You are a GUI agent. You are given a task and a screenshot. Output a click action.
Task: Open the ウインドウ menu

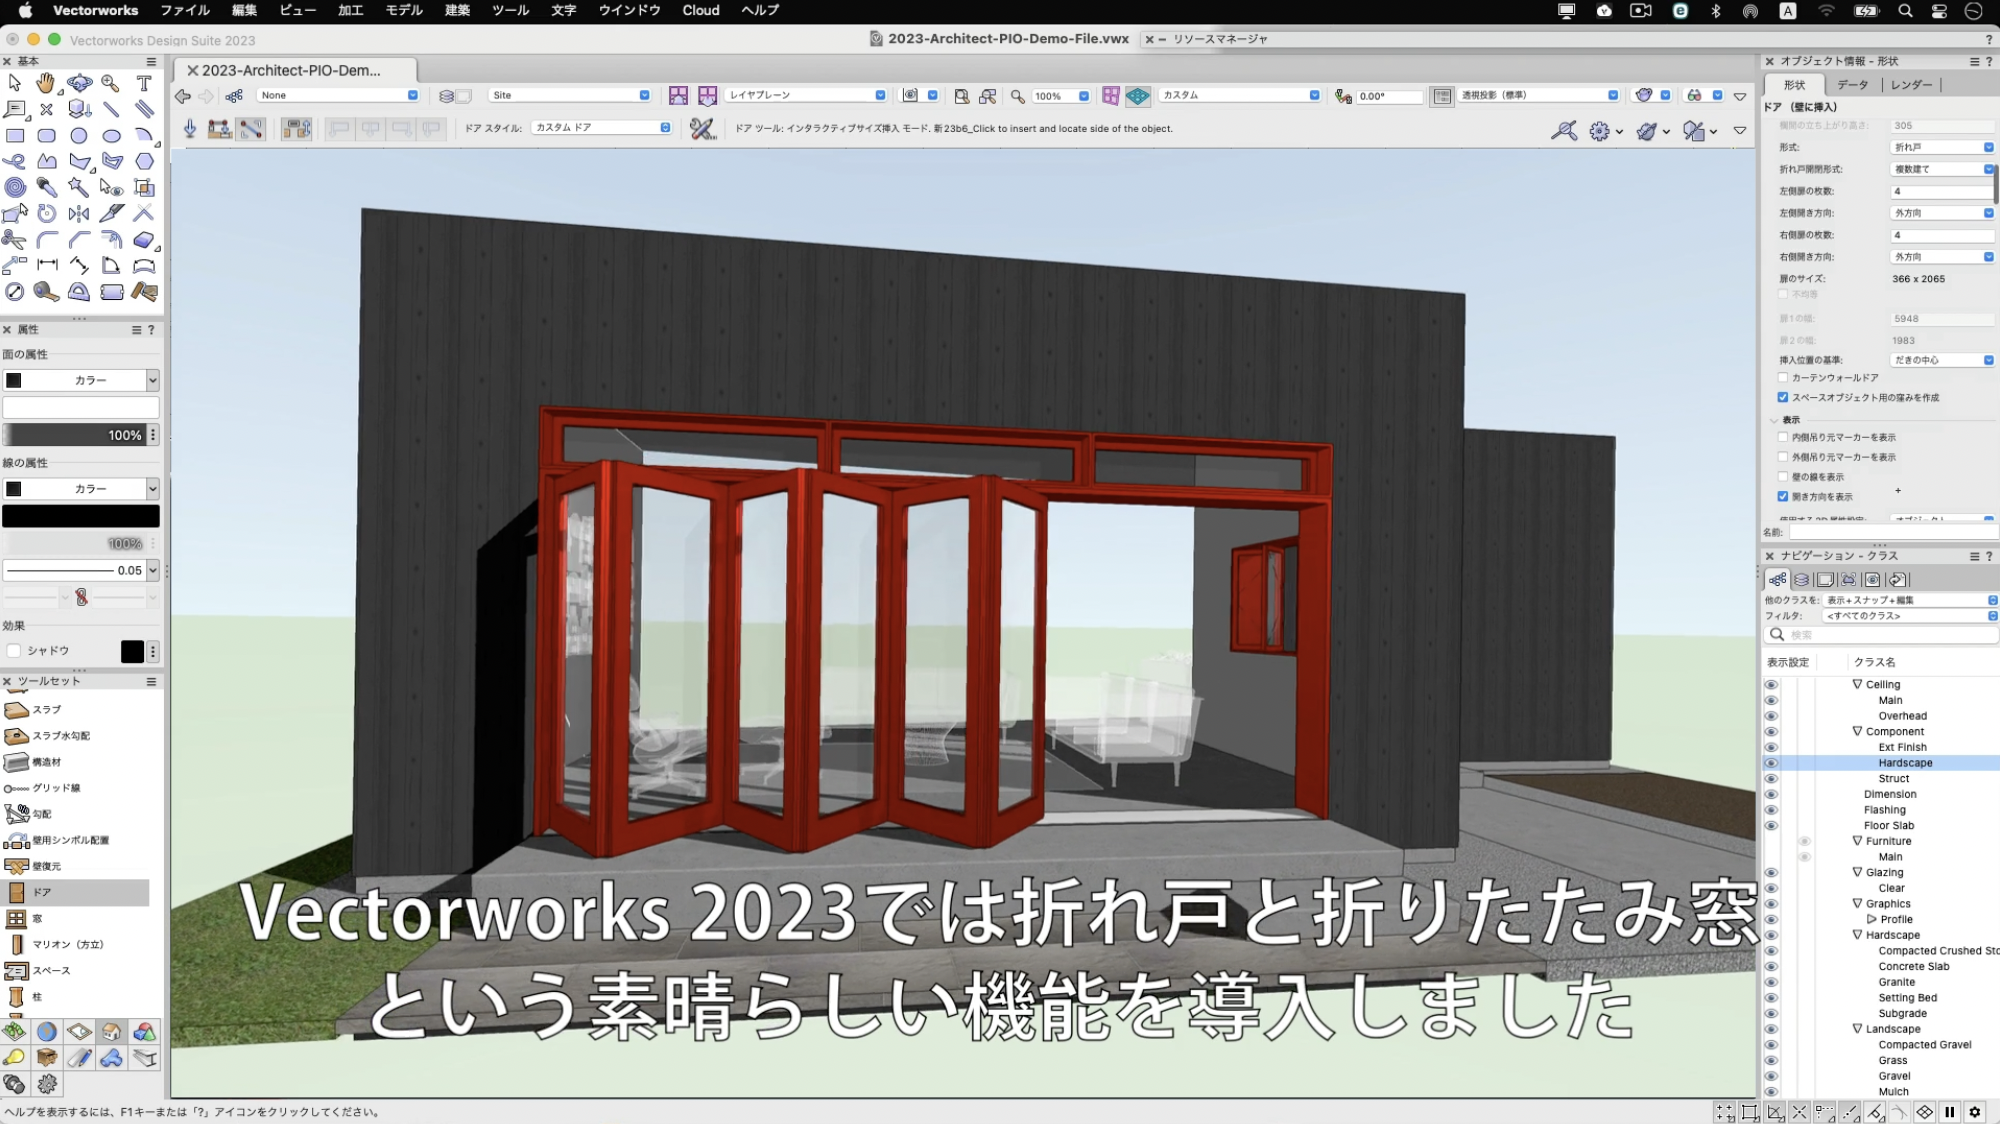[x=629, y=11]
